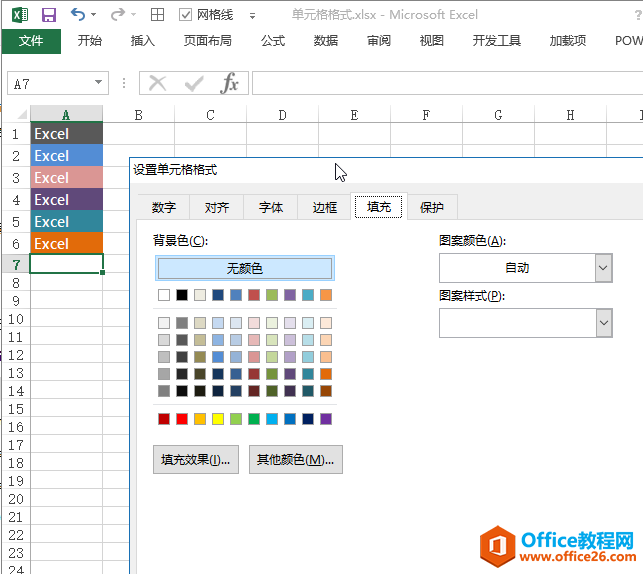Screen dimensions: 643x574
Task: Open the 插入 ribbon tab
Action: 143,41
